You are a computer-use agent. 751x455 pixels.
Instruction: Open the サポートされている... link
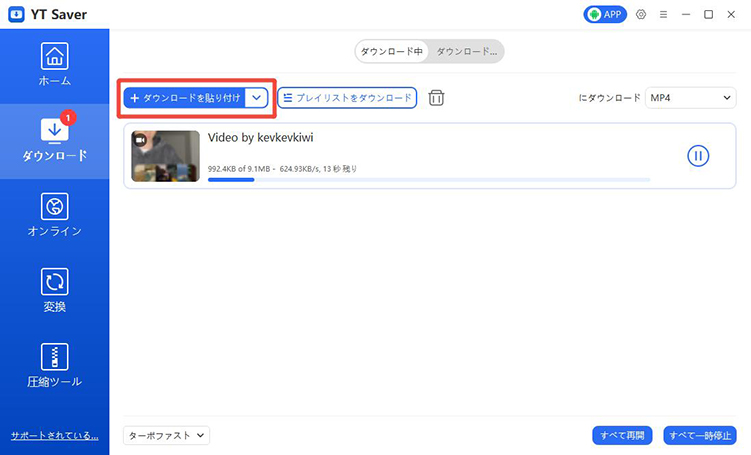pos(55,435)
